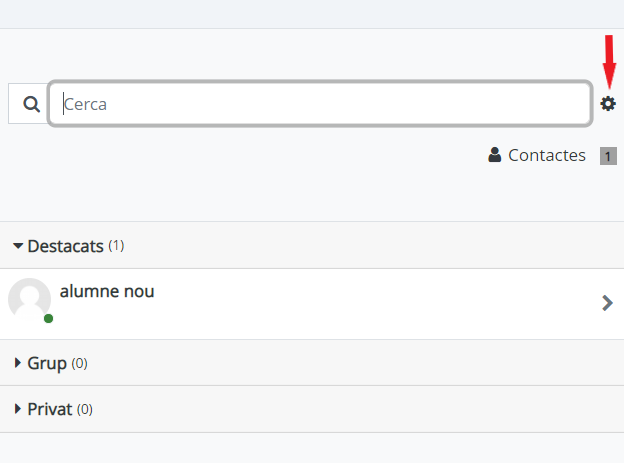Click the person icon beside Contactes
This screenshot has width=624, height=463.
(494, 155)
